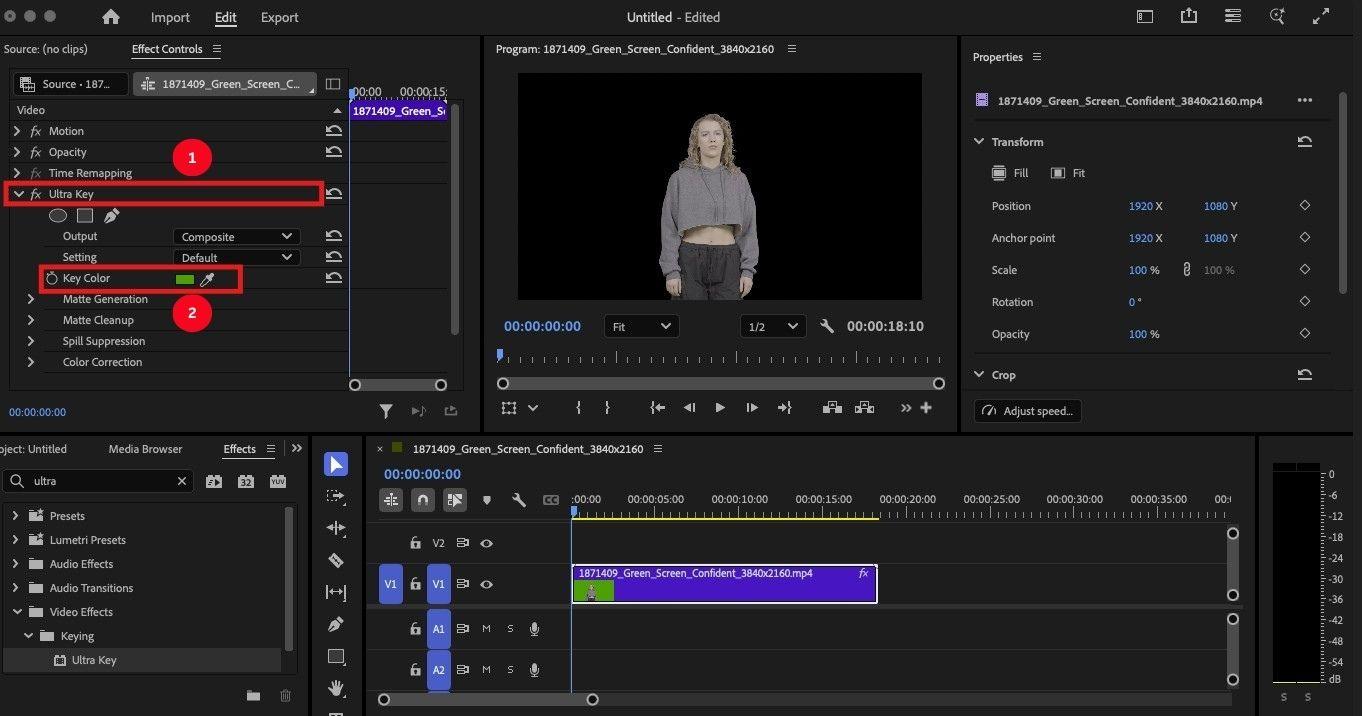Create rectangle mask for Ultra Key
Viewport: 1362px width, 716px height.
85,215
